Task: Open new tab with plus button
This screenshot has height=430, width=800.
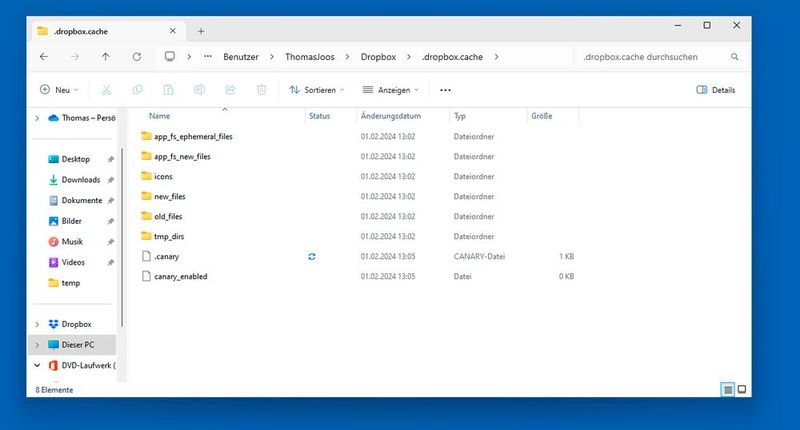Action: coord(201,30)
